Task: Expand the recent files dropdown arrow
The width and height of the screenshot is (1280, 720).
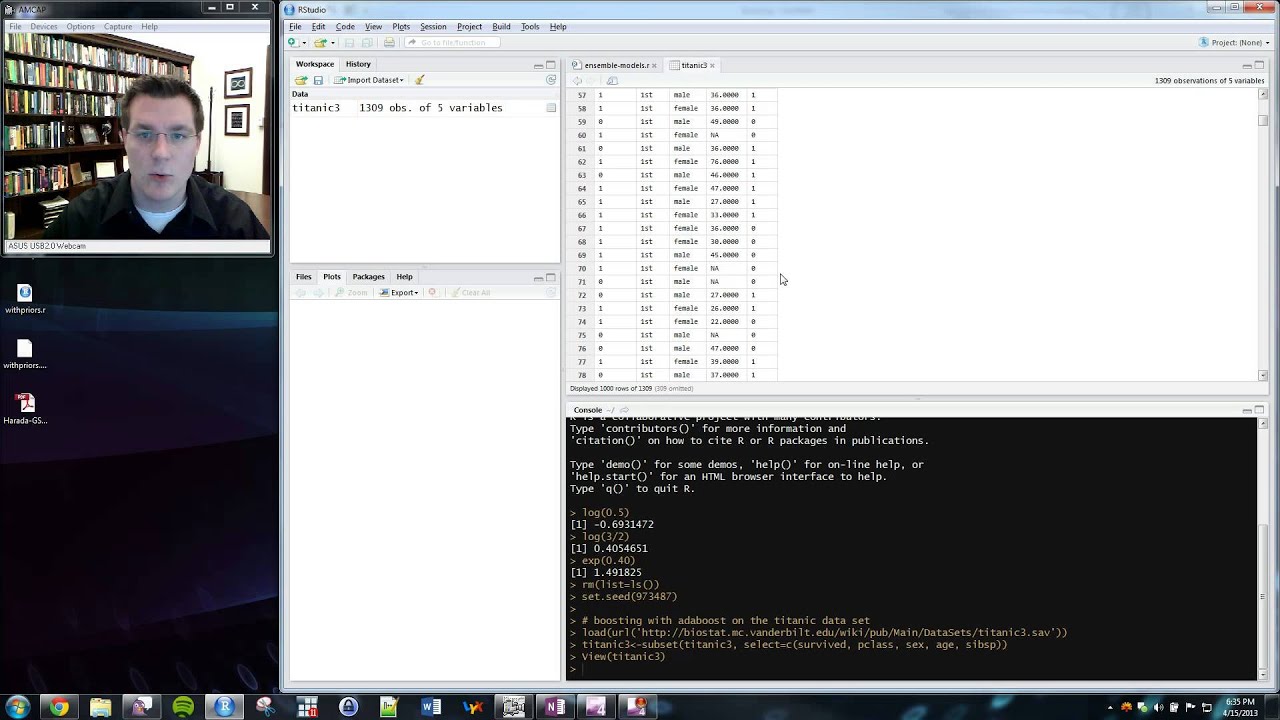Action: 332,43
